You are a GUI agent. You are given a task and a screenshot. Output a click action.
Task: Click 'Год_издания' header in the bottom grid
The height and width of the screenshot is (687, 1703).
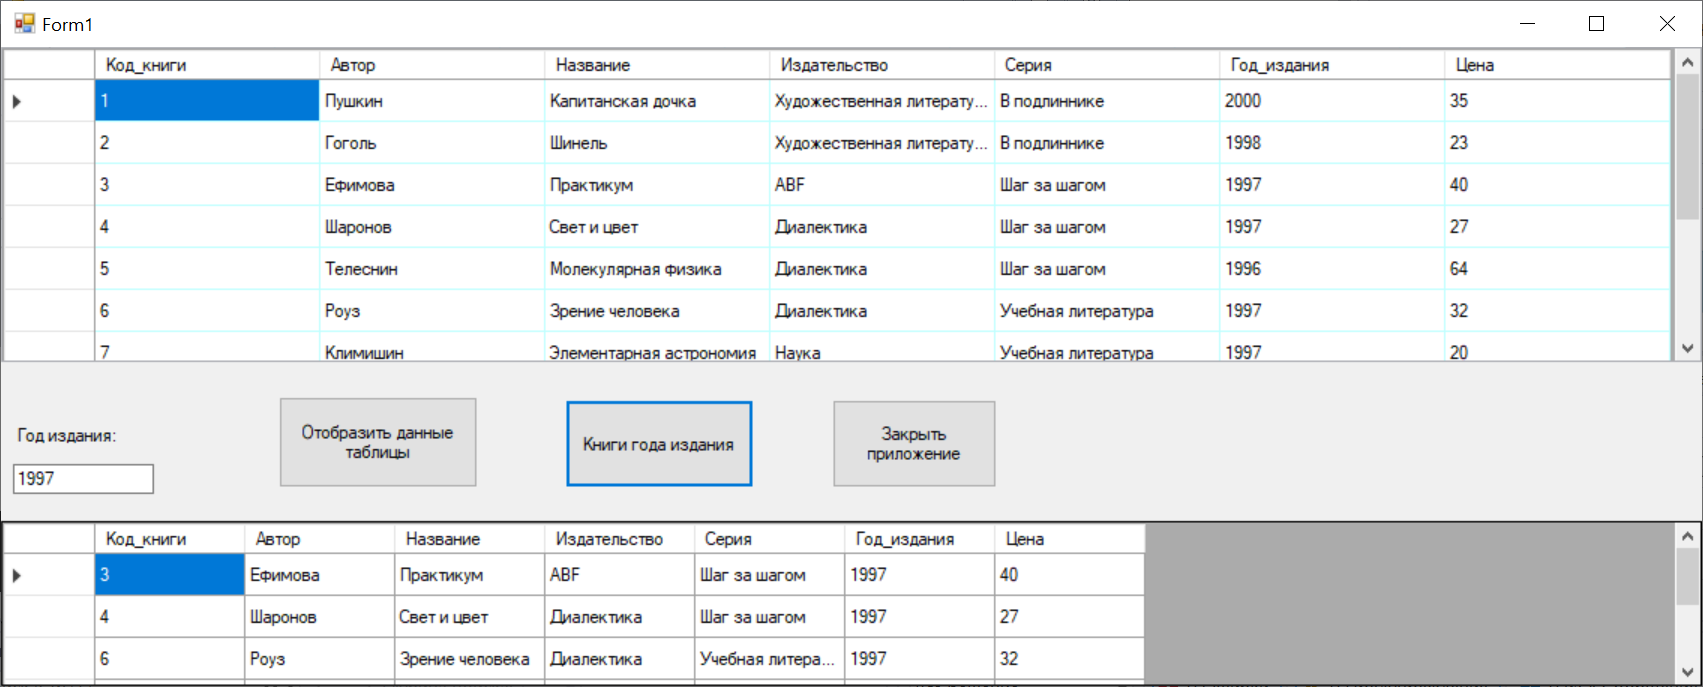tap(918, 539)
